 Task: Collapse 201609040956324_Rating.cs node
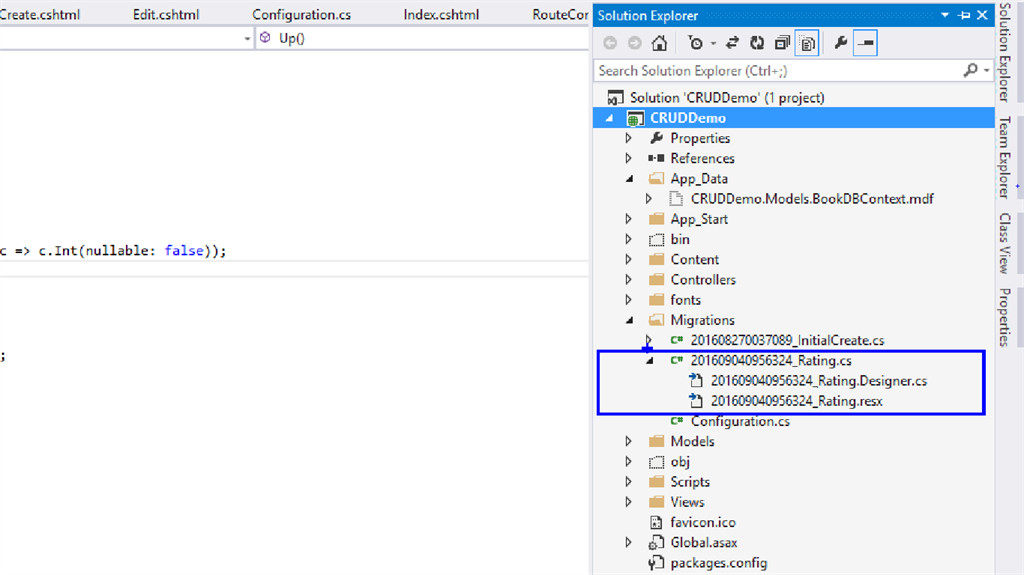650,361
